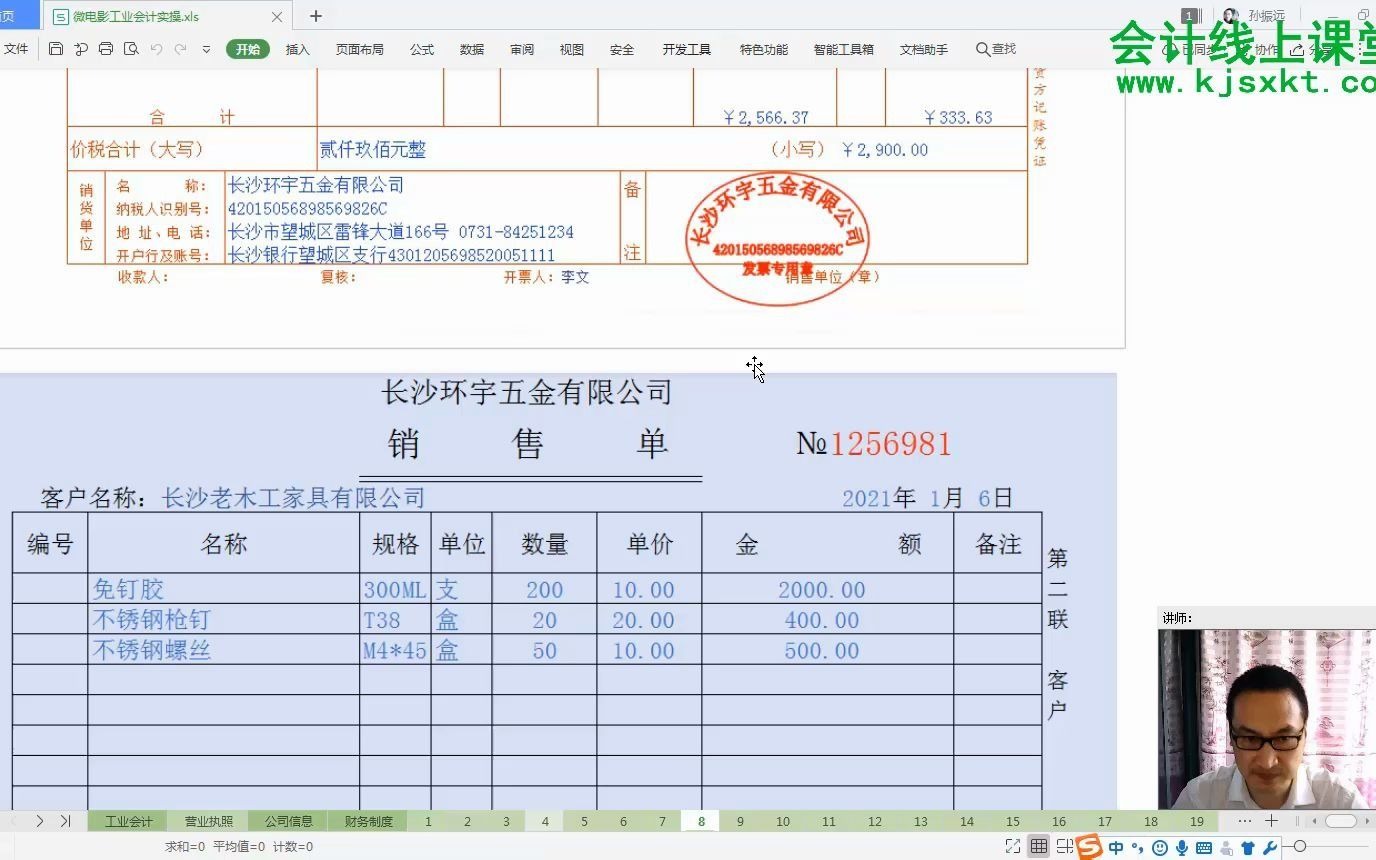Switch to sheet tab 13
Screen dimensions: 1376x860
pos(921,821)
